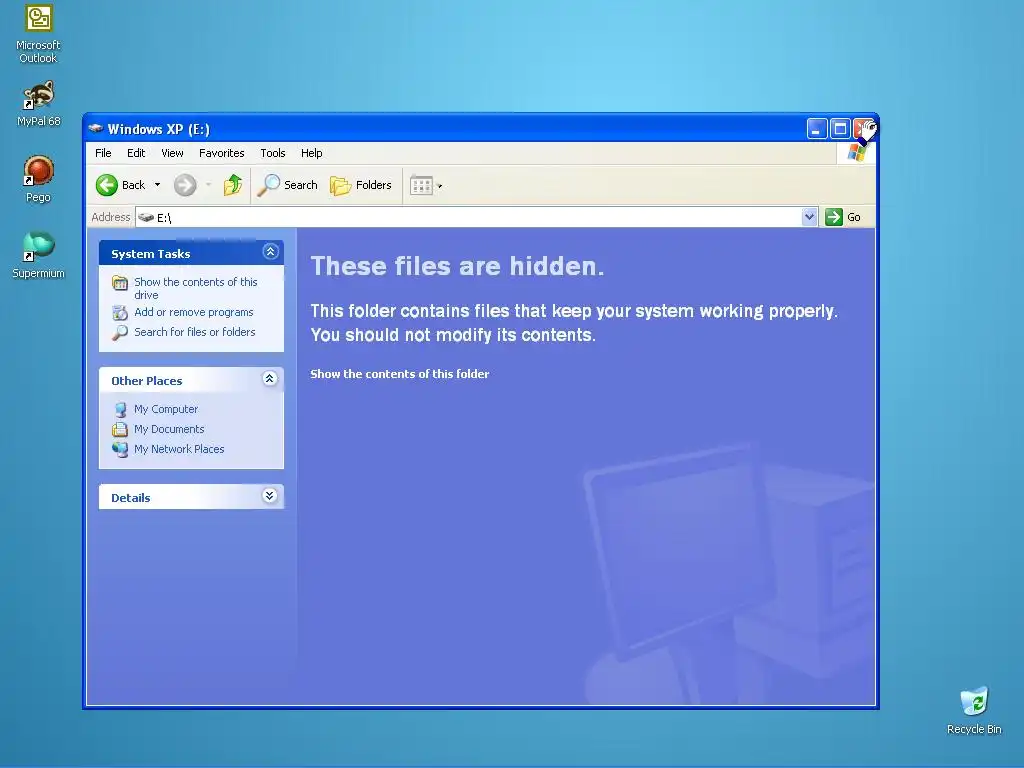The height and width of the screenshot is (768, 1024).
Task: Select the Supermium desktop shortcut
Action: (39, 255)
